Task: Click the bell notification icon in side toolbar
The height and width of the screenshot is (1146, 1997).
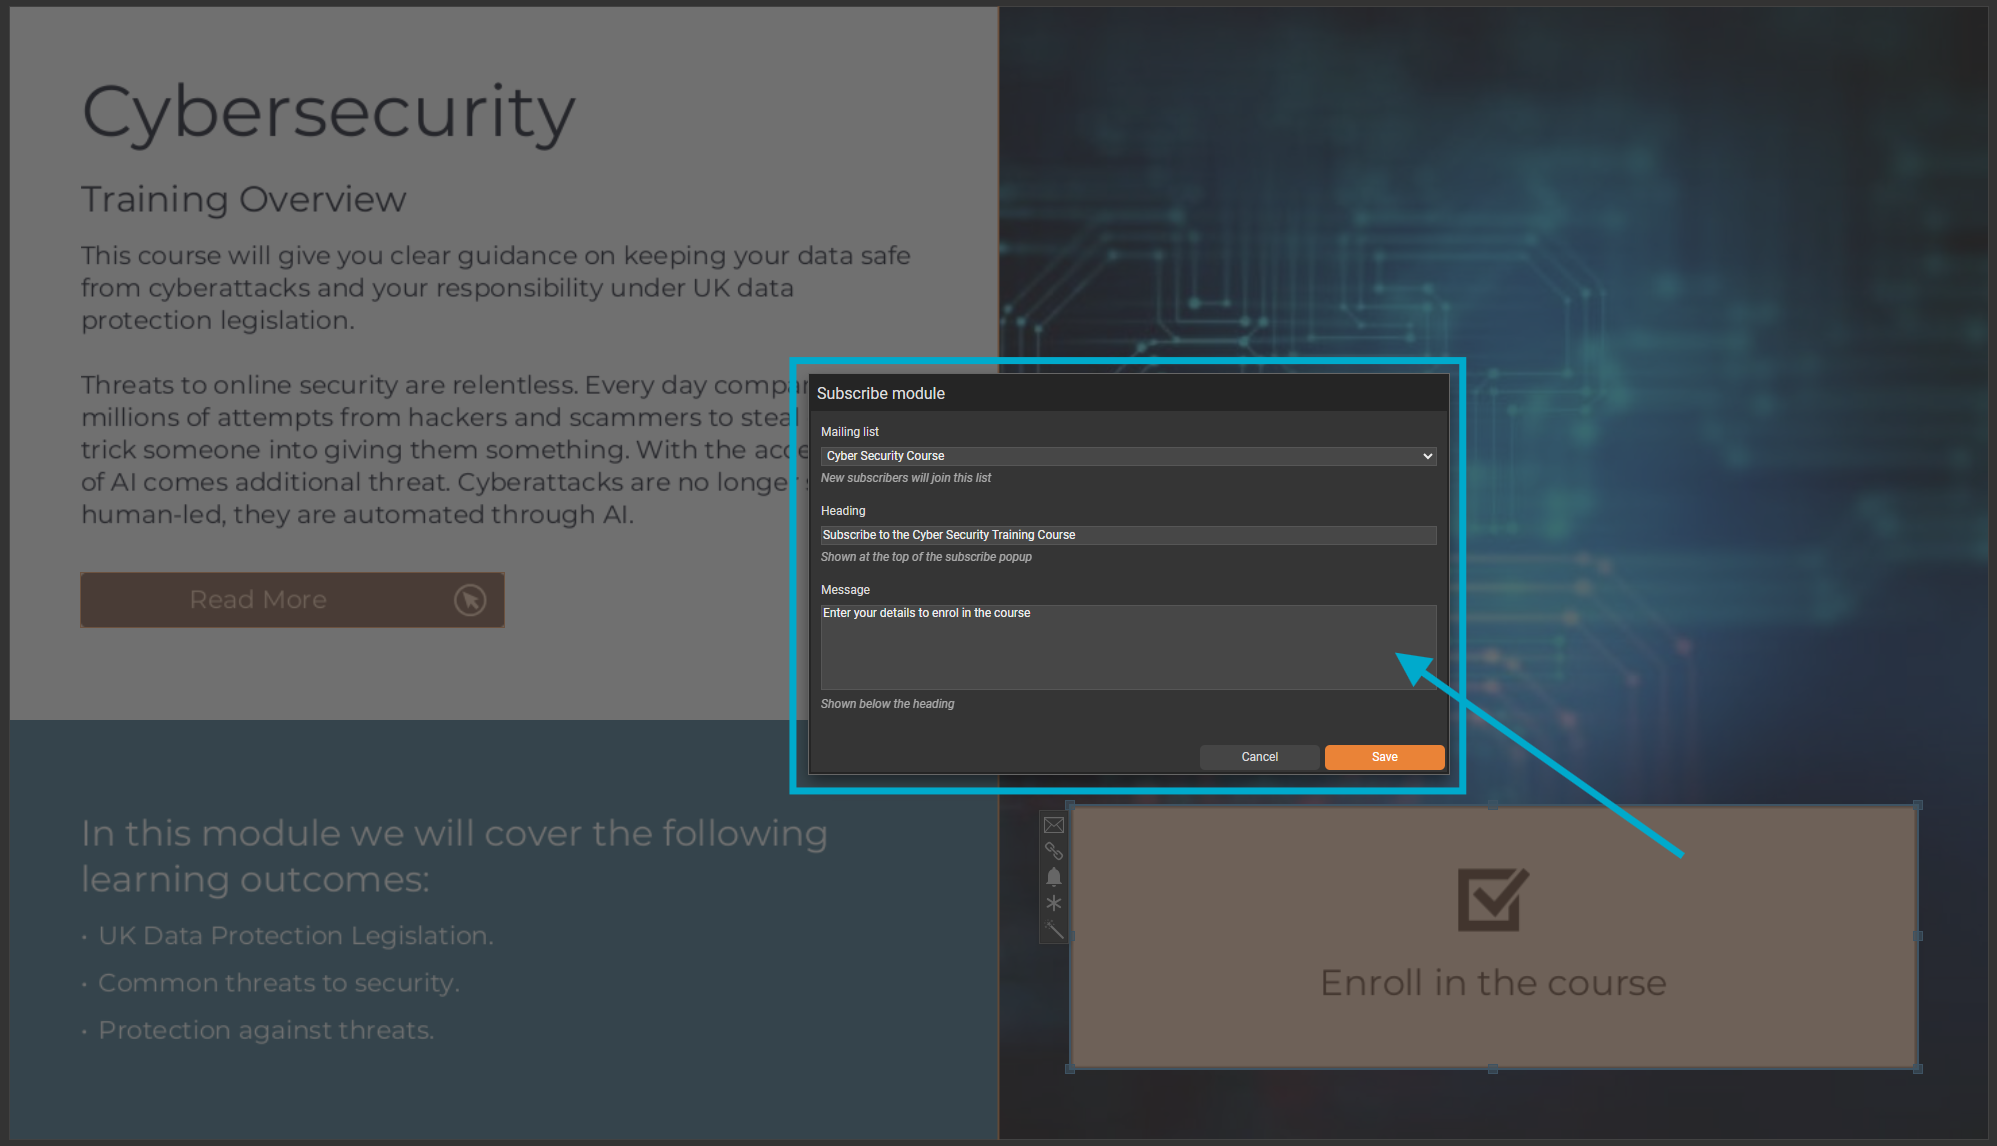Action: point(1053,877)
